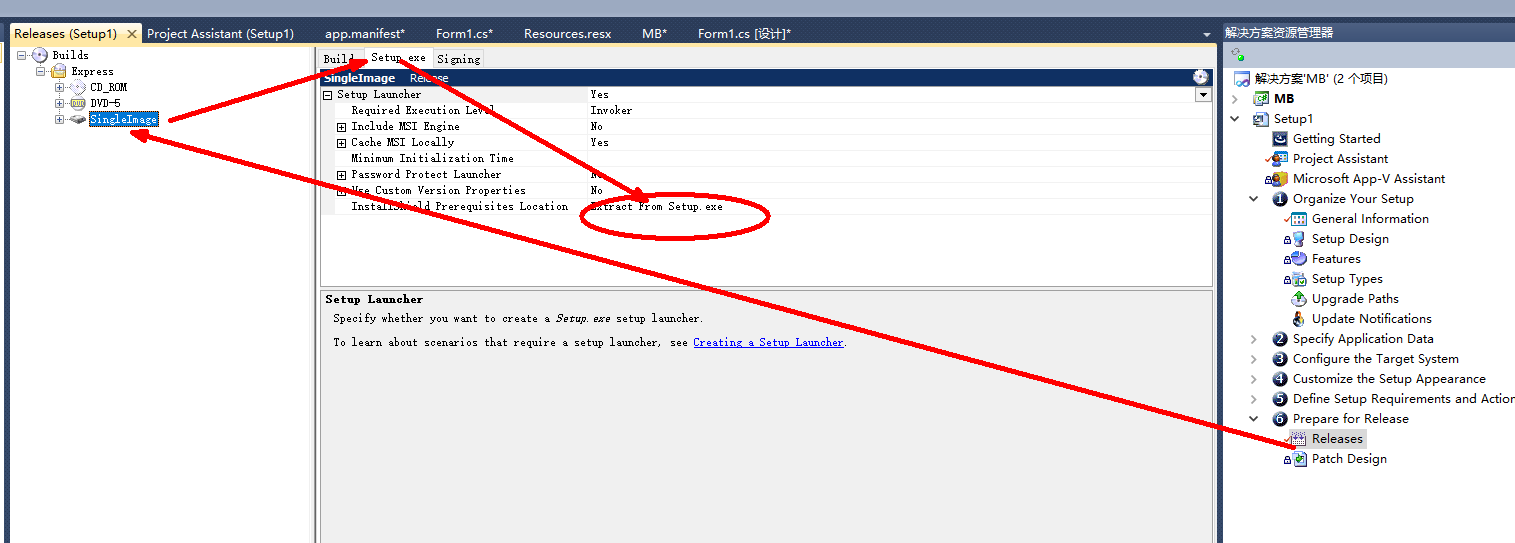Select the Setup1 project icon
The height and width of the screenshot is (543, 1515).
1262,118
